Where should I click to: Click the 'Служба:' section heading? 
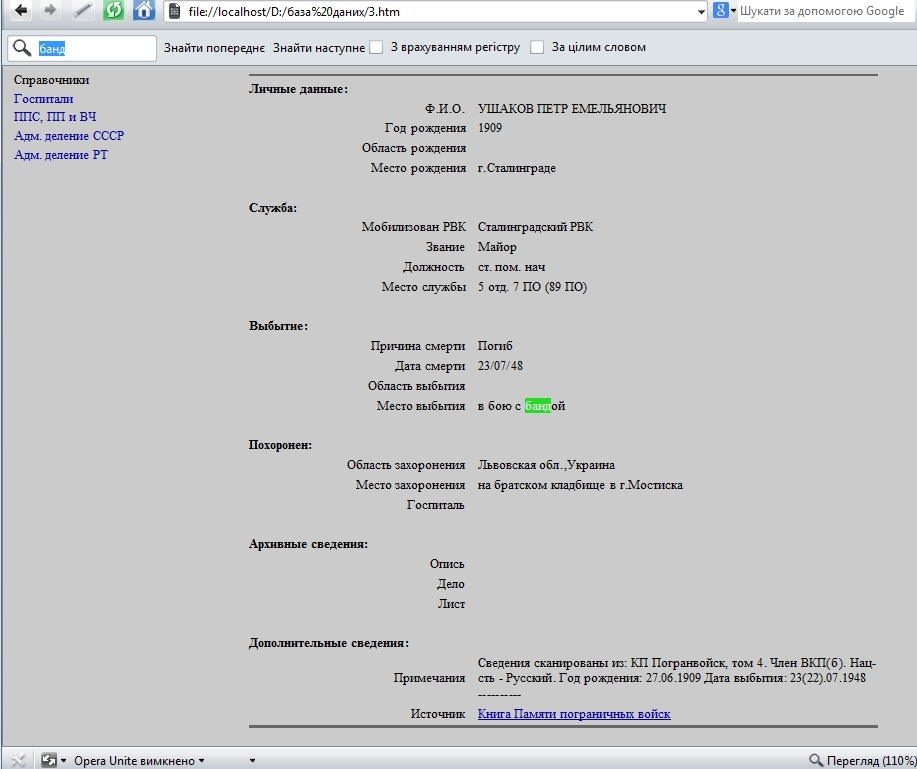pyautogui.click(x=273, y=208)
